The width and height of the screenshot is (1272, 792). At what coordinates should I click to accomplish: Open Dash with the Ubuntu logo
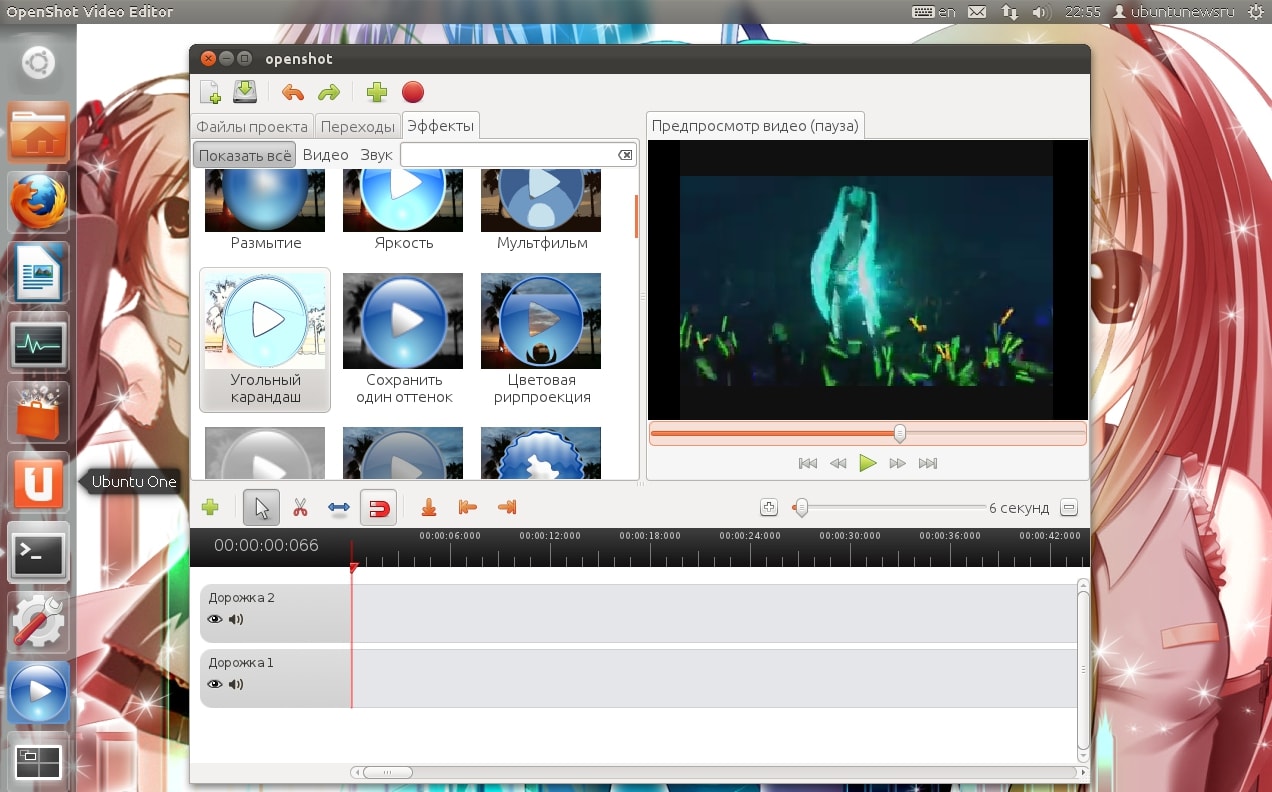click(x=39, y=64)
